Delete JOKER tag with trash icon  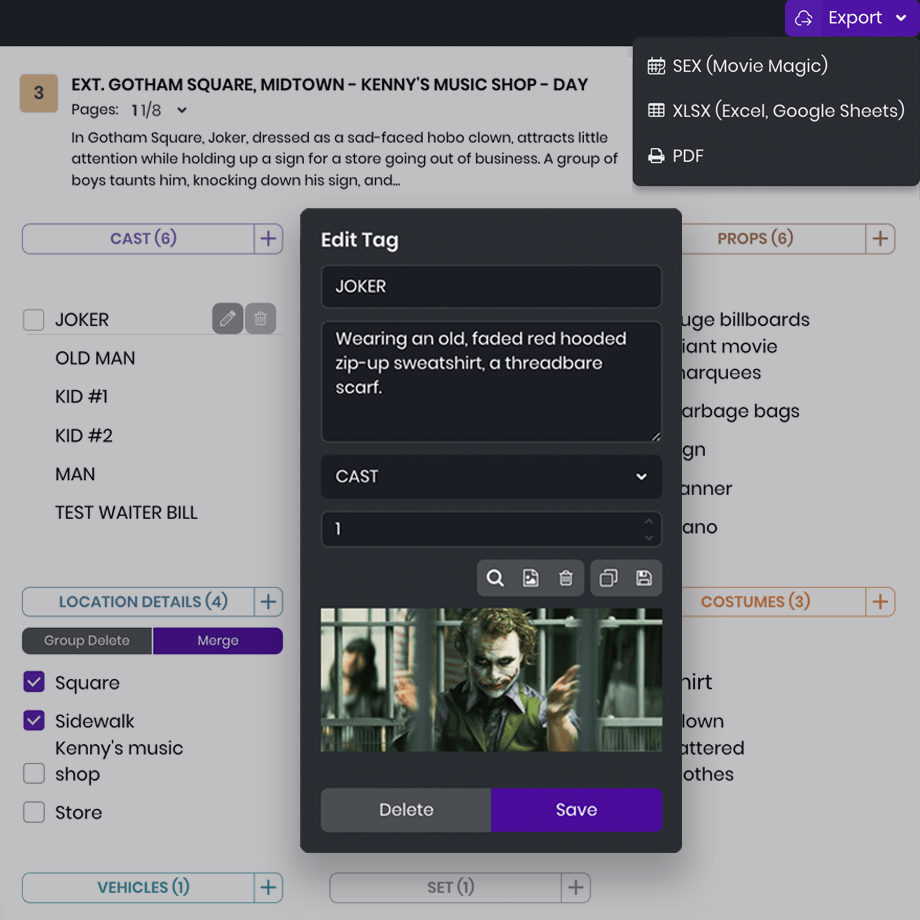[261, 319]
